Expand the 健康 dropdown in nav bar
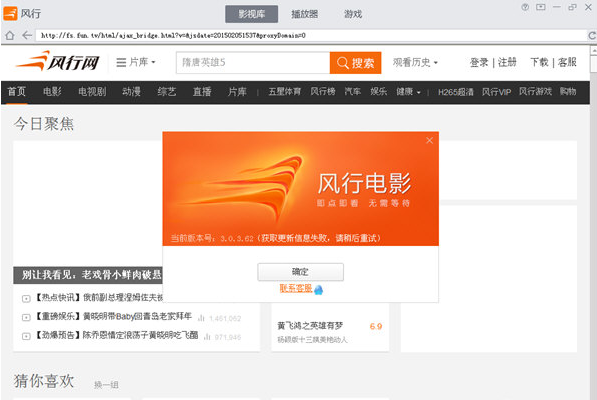Viewport: 597px width, 400px height. point(408,92)
